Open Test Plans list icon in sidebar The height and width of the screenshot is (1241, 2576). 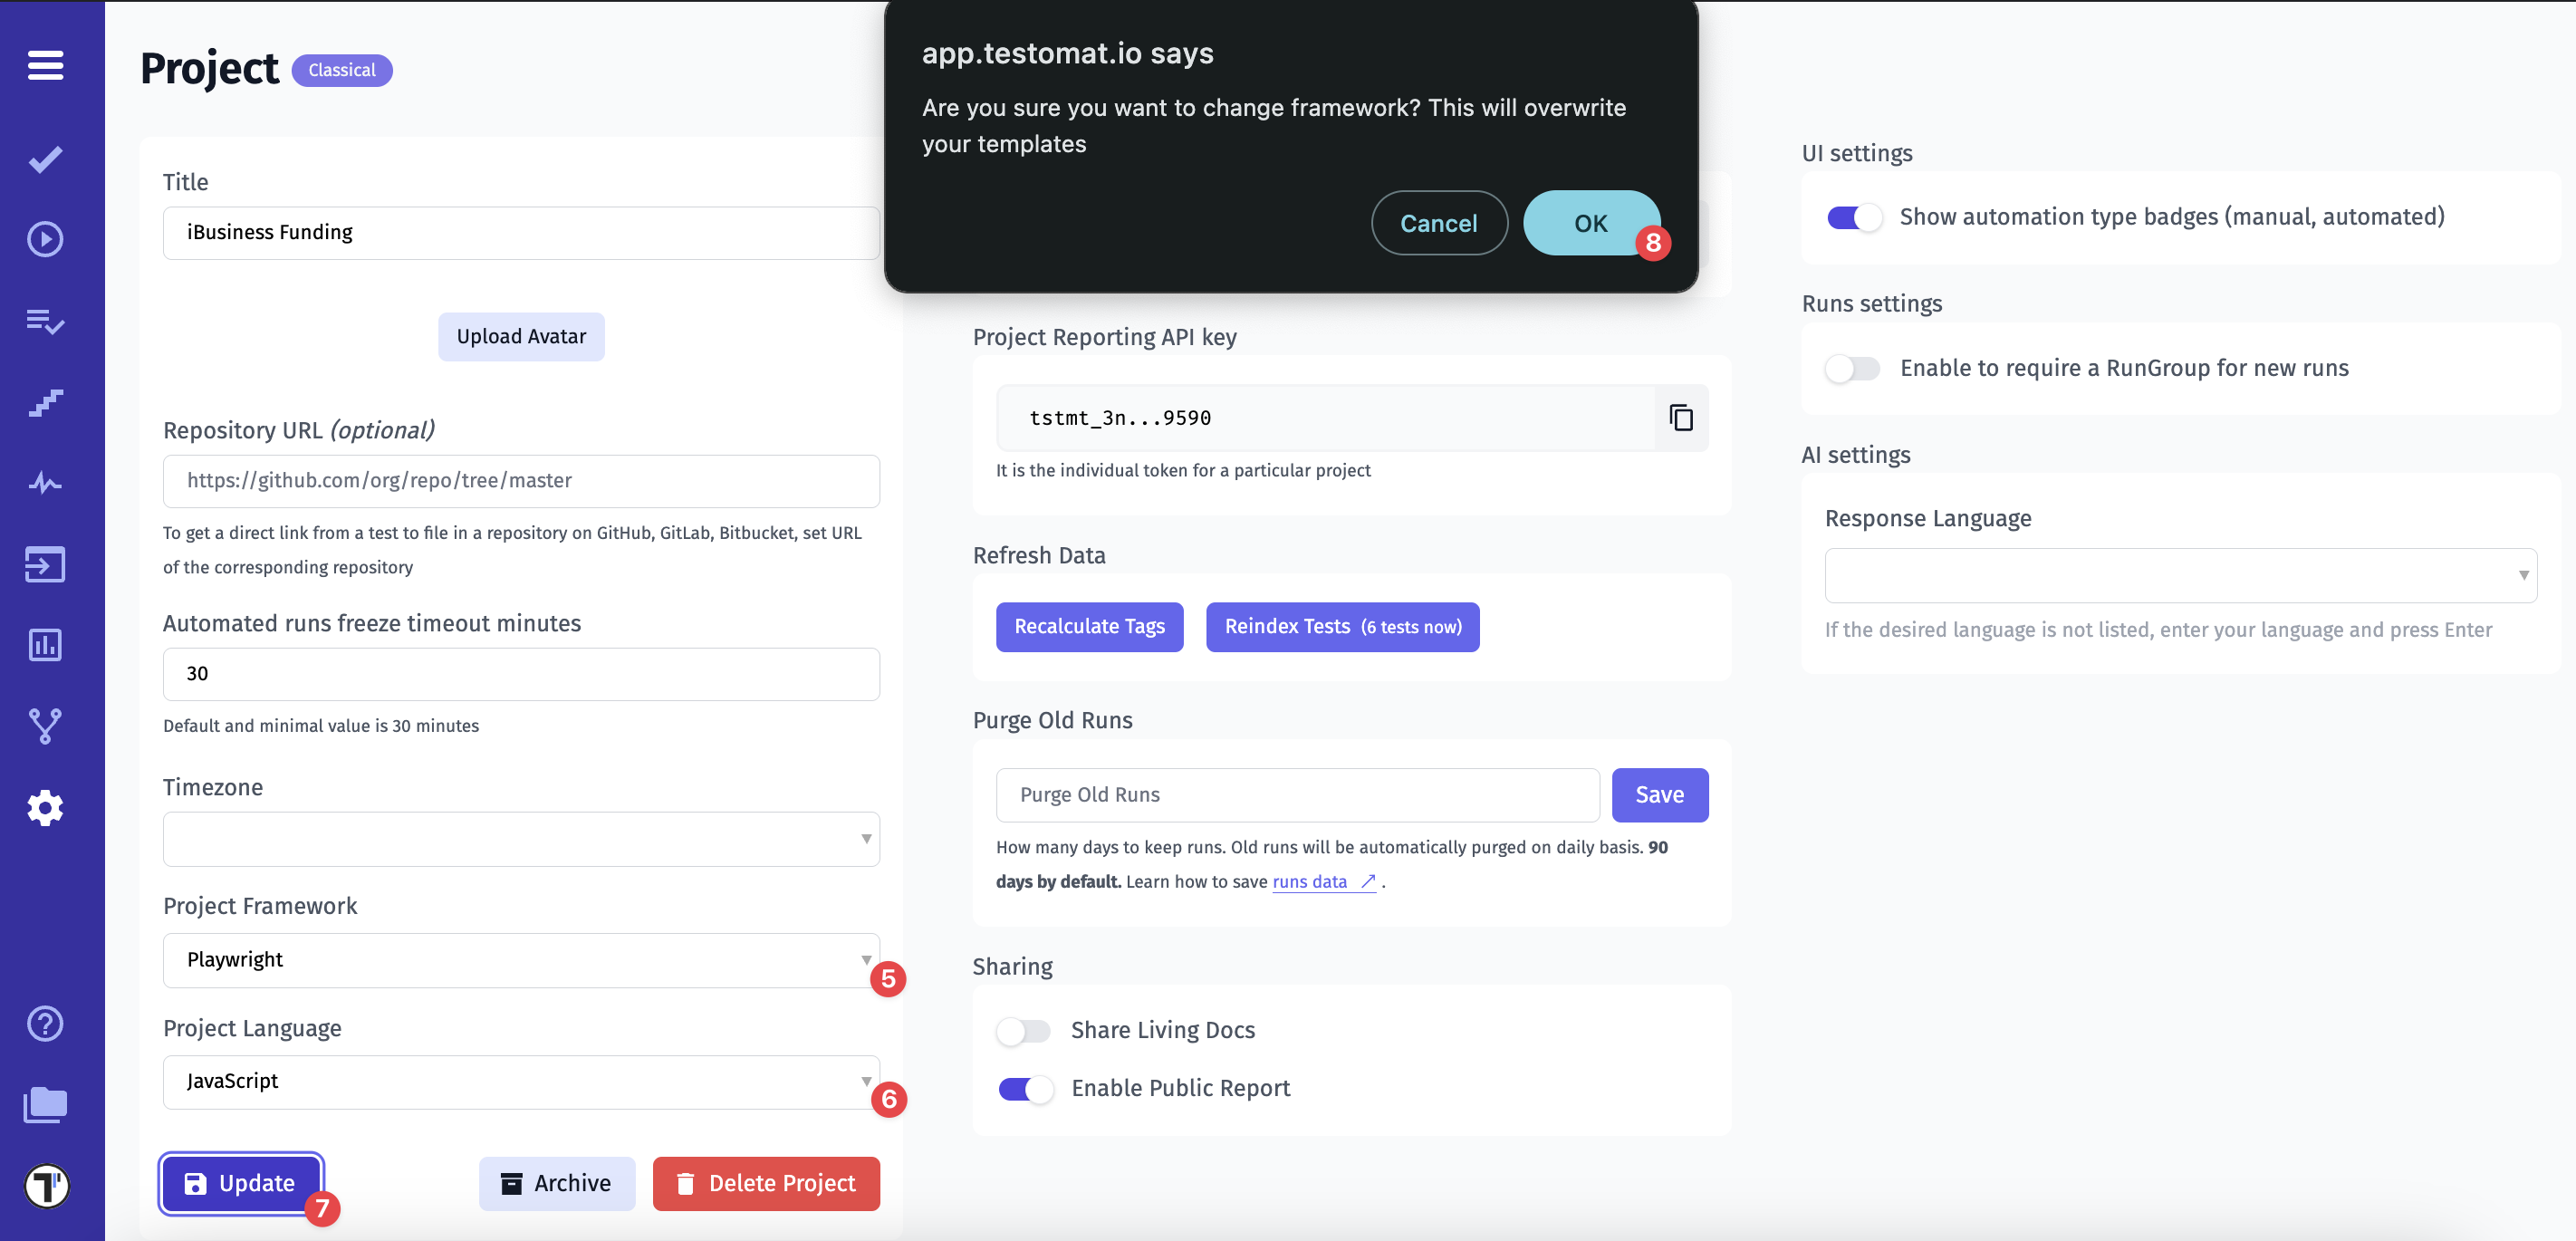click(44, 321)
